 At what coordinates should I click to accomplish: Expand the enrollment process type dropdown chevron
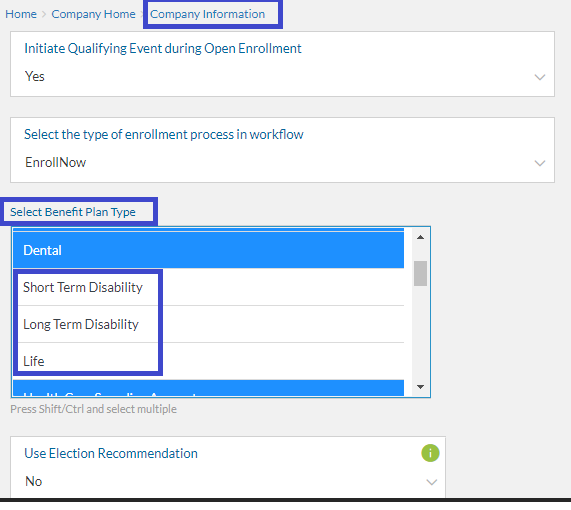[540, 163]
